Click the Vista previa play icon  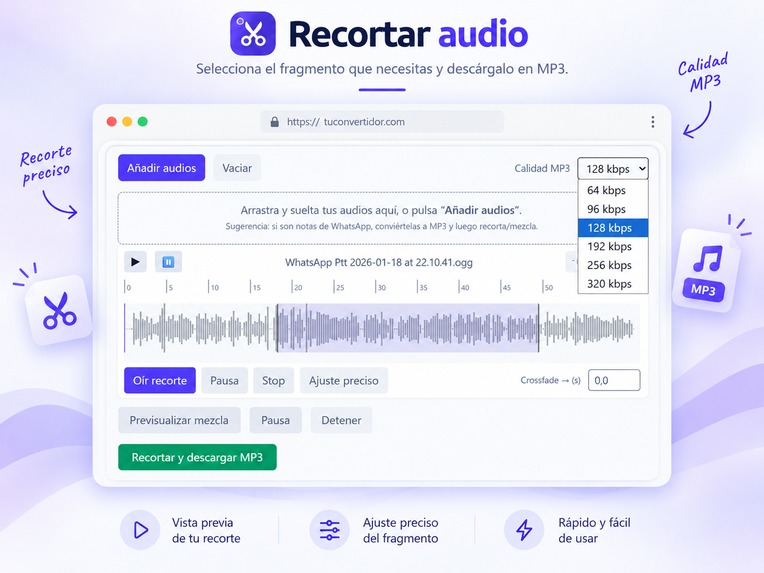[x=140, y=530]
